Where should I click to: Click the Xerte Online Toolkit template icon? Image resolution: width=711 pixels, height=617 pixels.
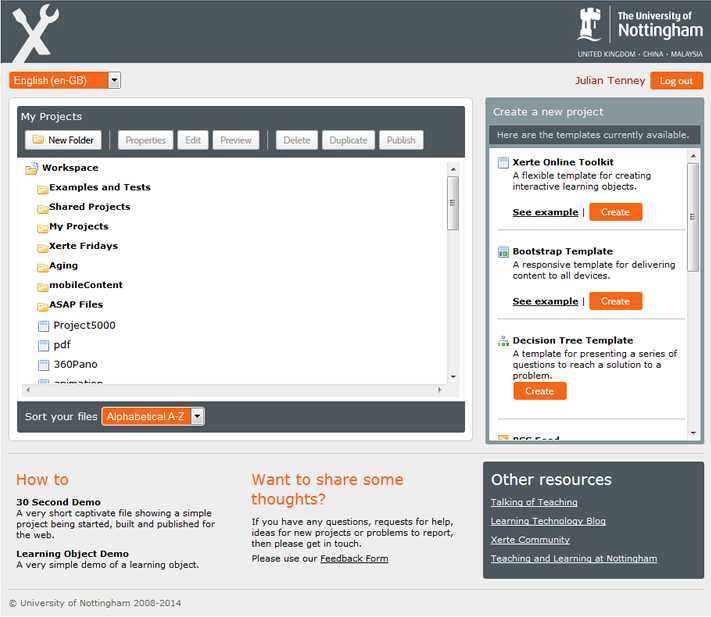pyautogui.click(x=503, y=163)
